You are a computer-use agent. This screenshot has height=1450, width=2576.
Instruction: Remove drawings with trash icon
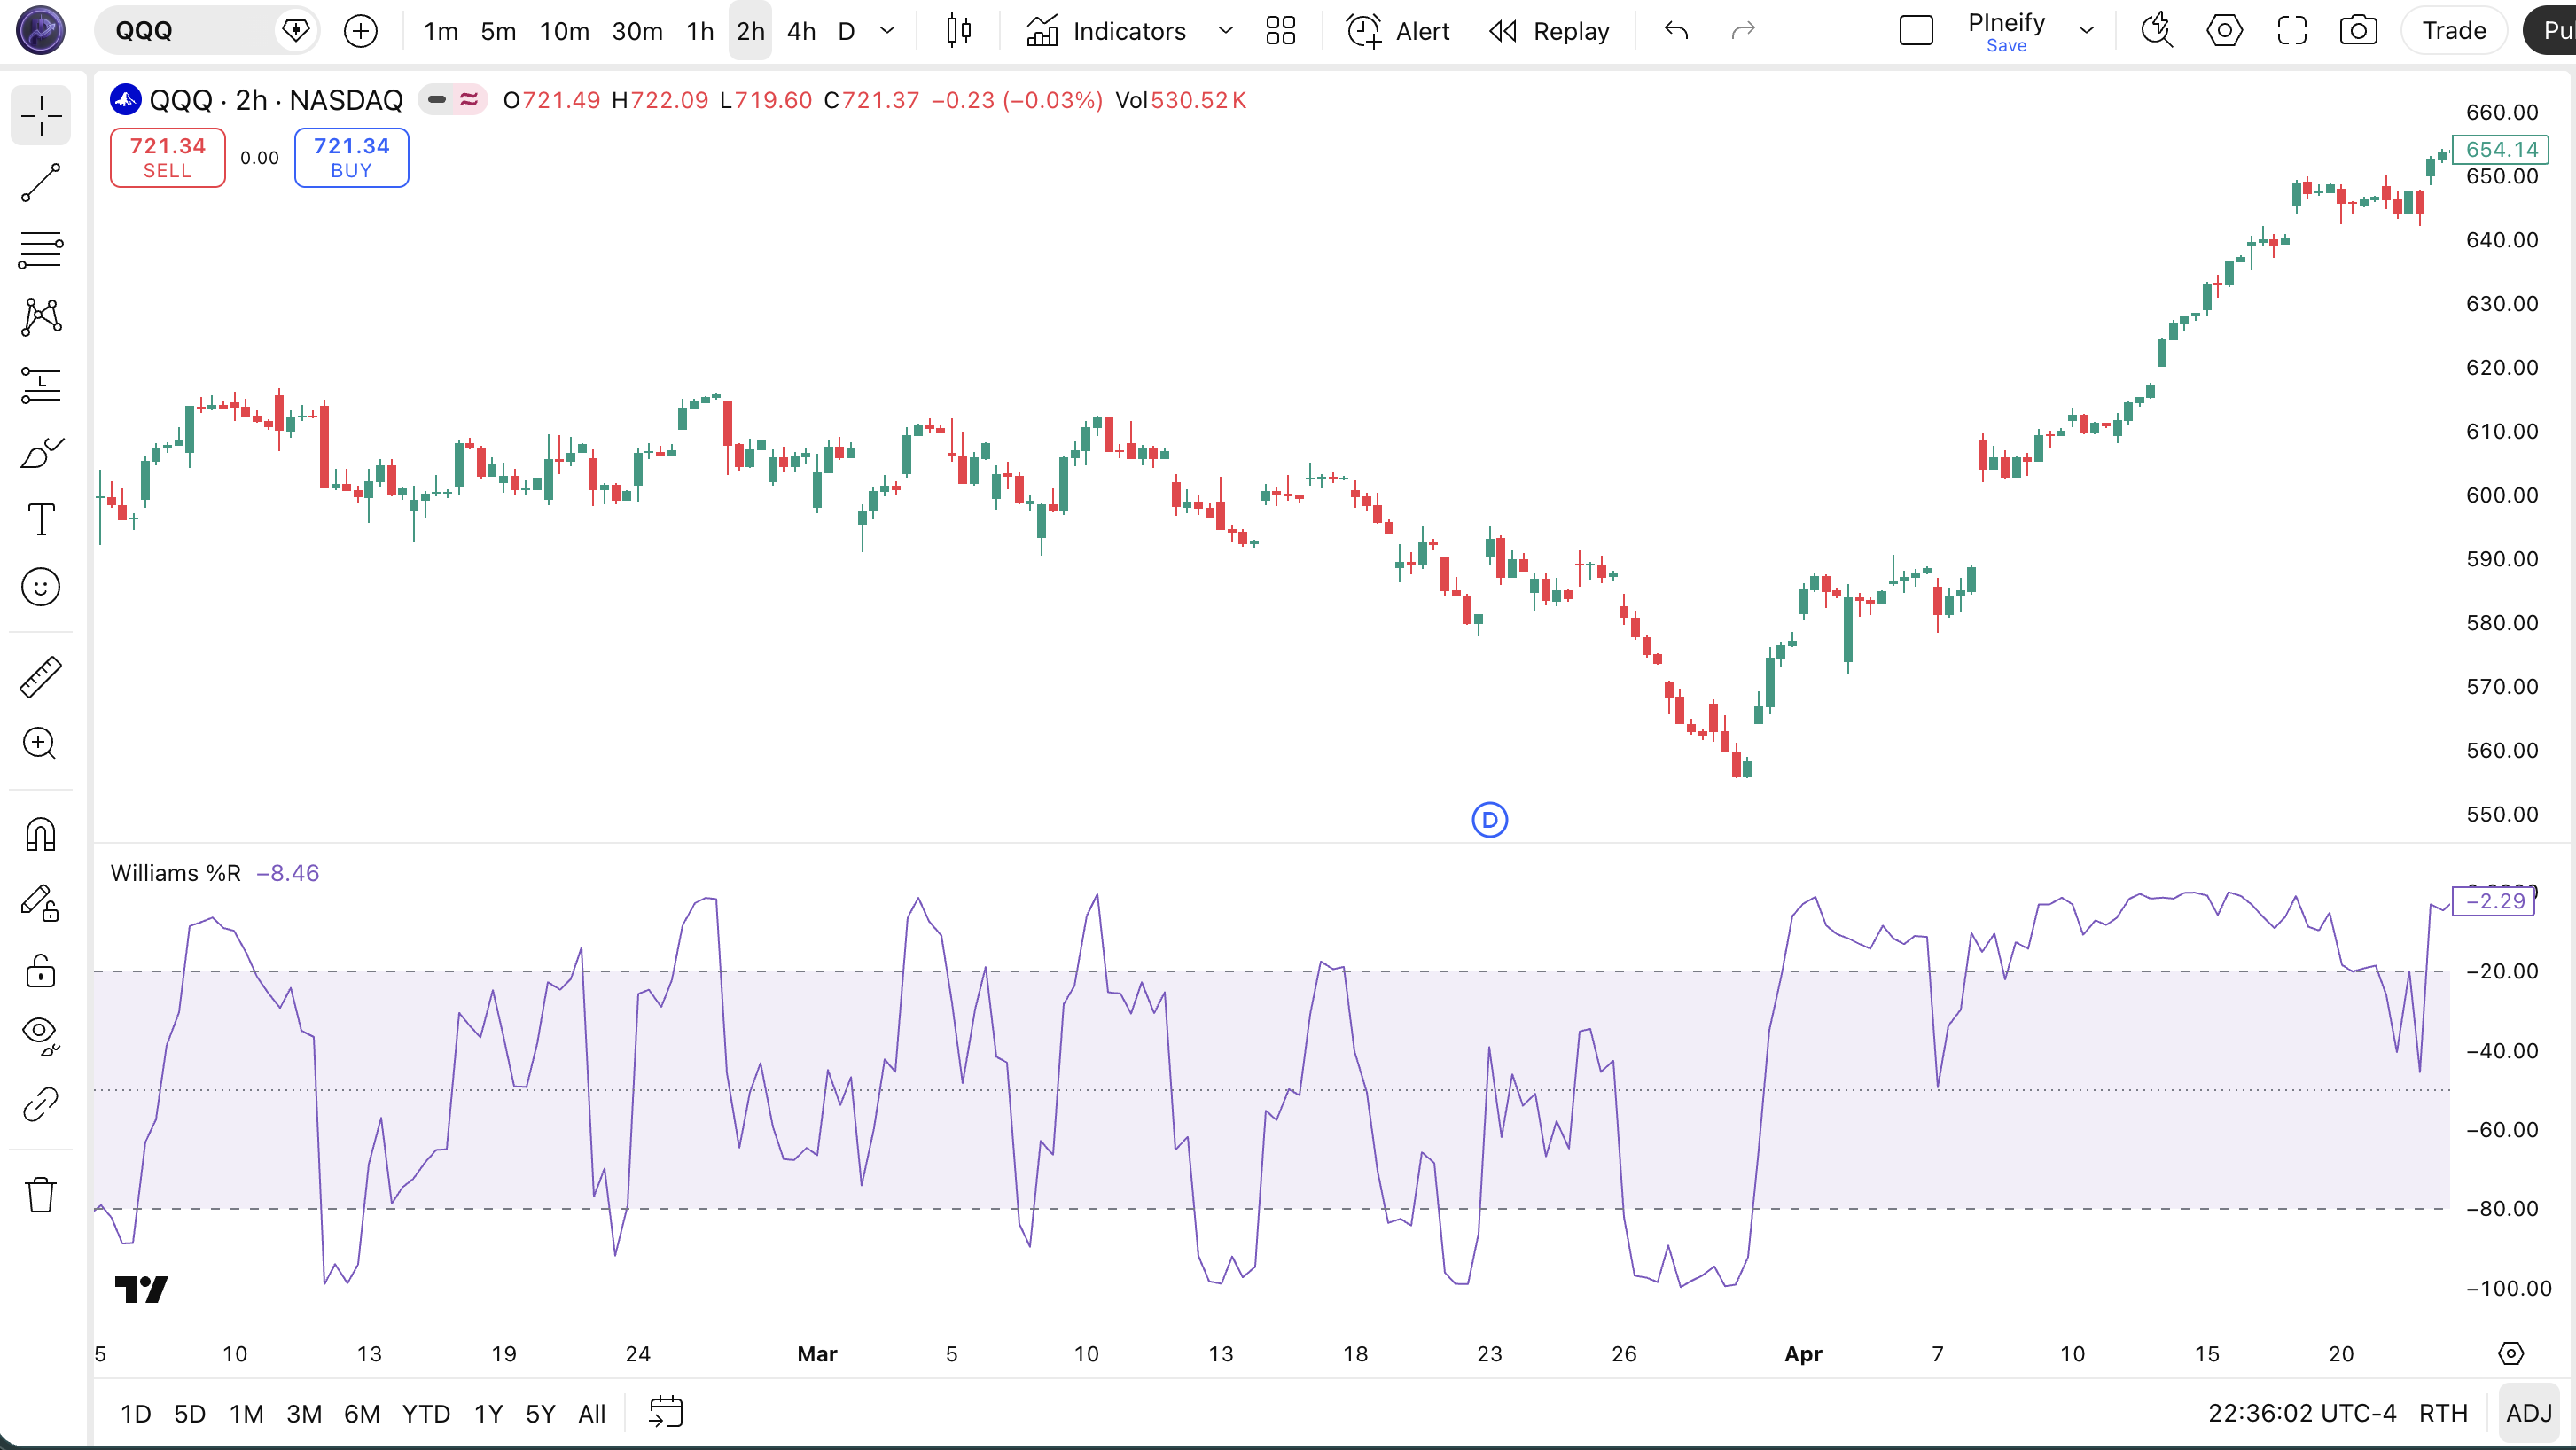[x=41, y=1194]
